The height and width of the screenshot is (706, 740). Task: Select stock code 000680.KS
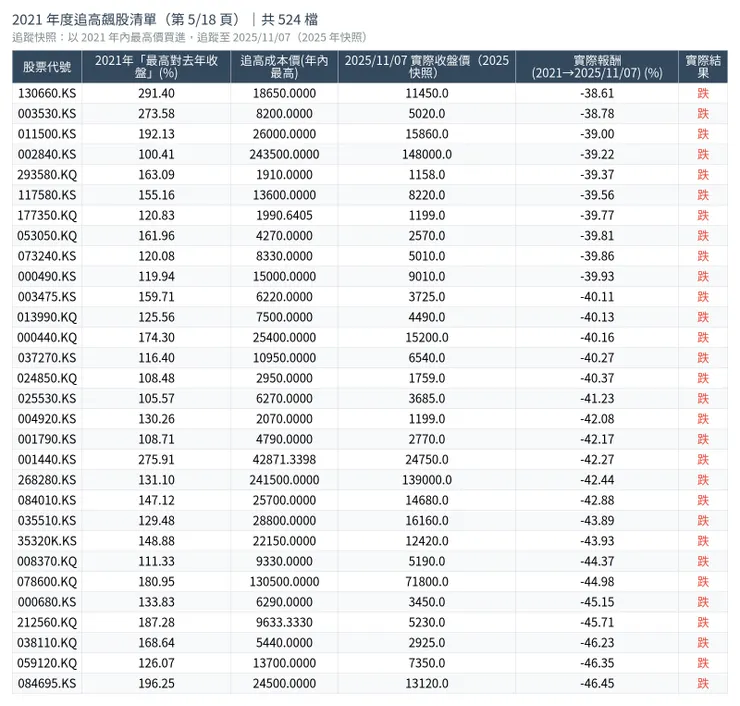click(47, 602)
